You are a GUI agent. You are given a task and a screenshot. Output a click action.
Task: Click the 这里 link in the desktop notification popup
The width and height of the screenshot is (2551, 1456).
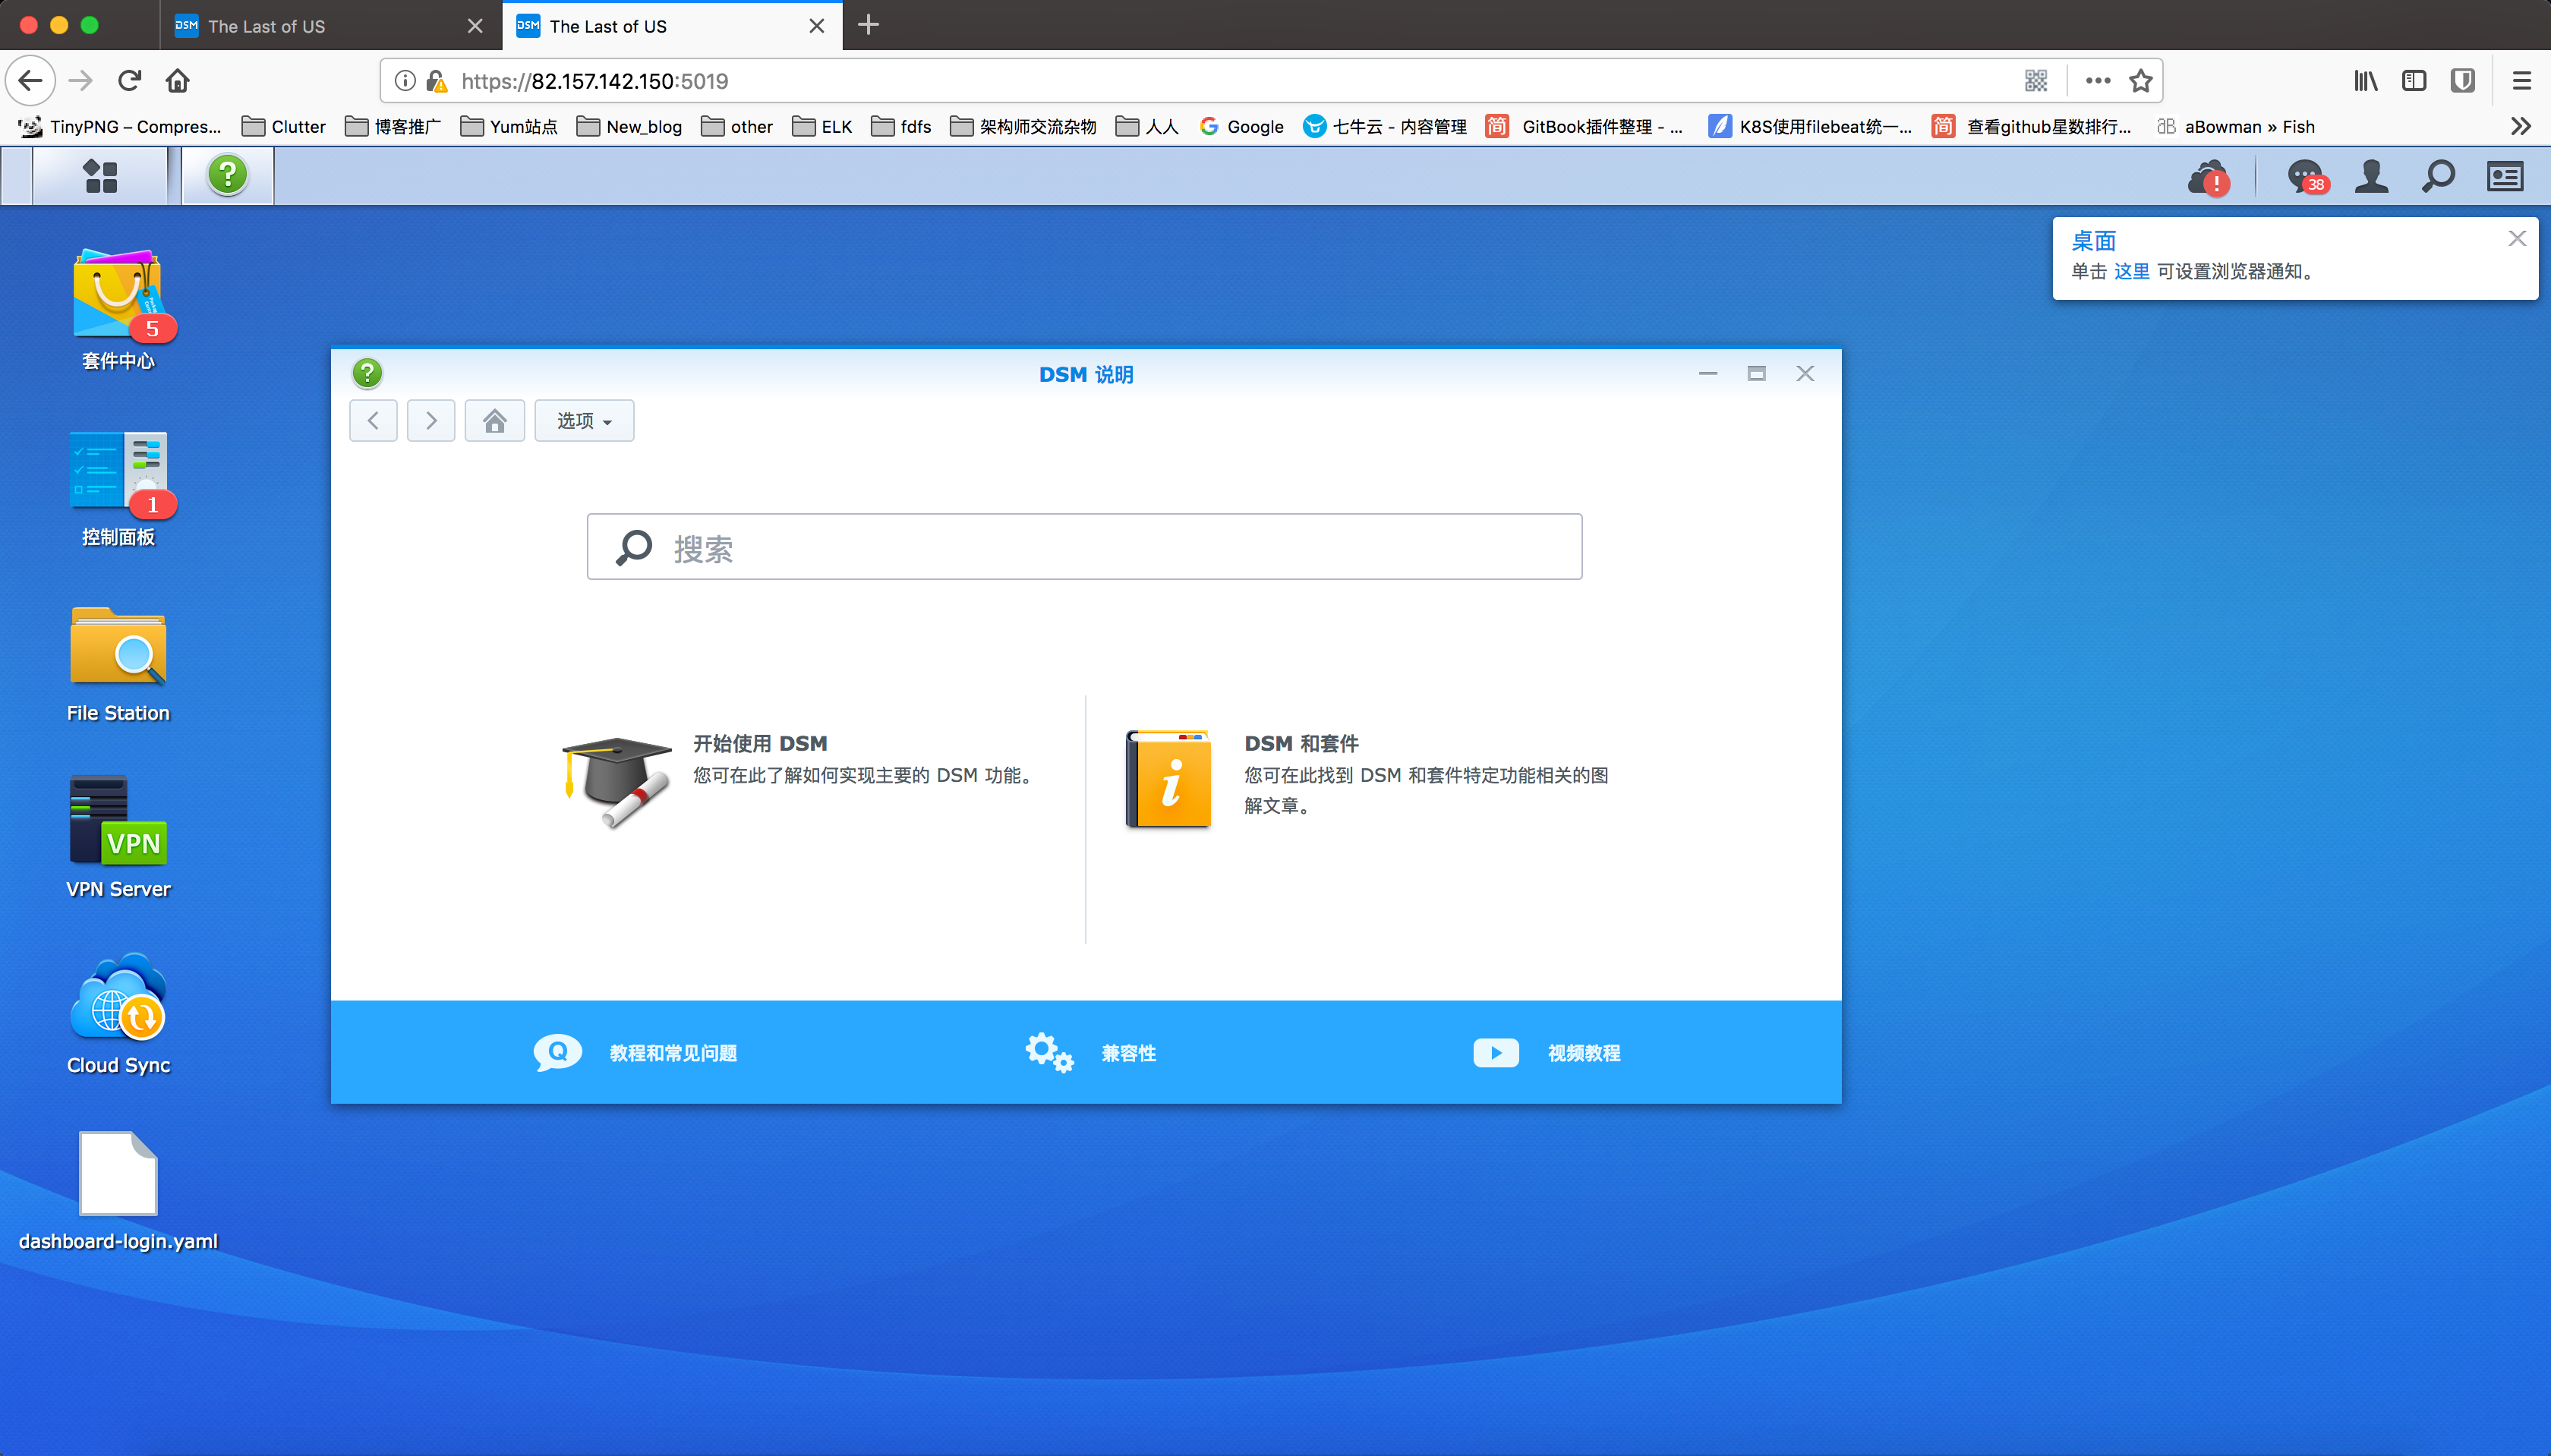coord(2133,270)
